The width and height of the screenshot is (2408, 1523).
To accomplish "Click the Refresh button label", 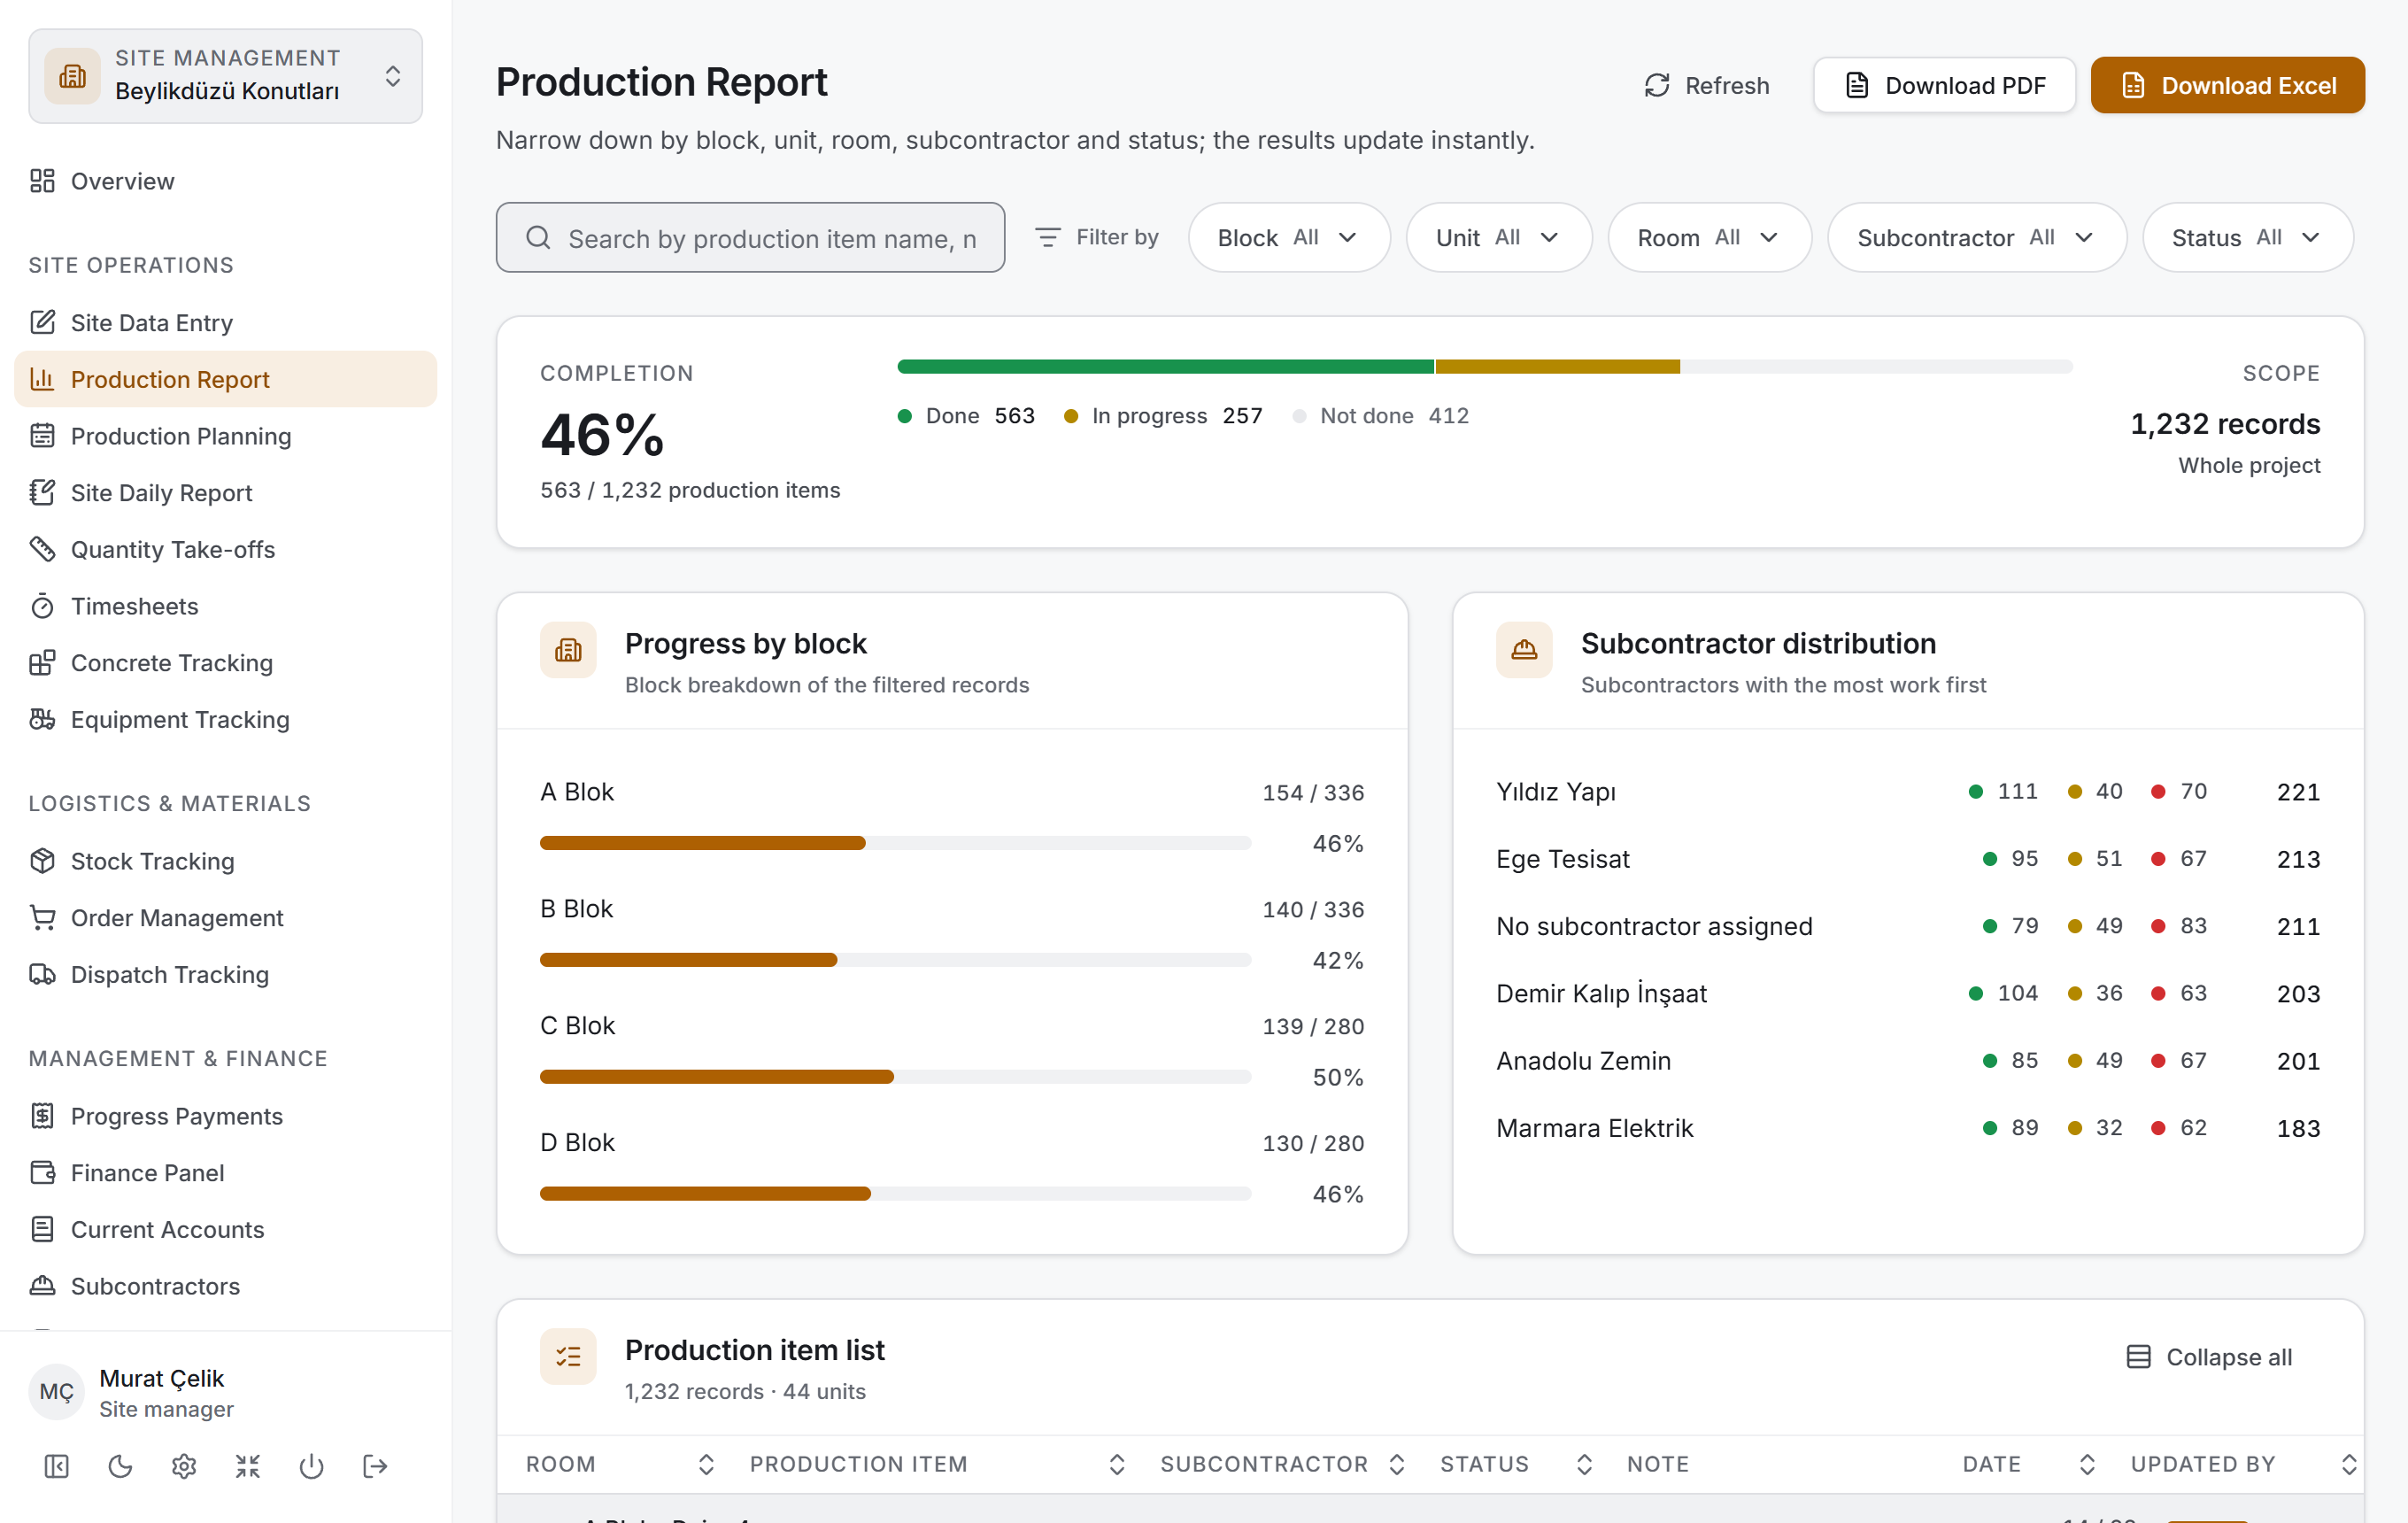I will [x=1727, y=86].
